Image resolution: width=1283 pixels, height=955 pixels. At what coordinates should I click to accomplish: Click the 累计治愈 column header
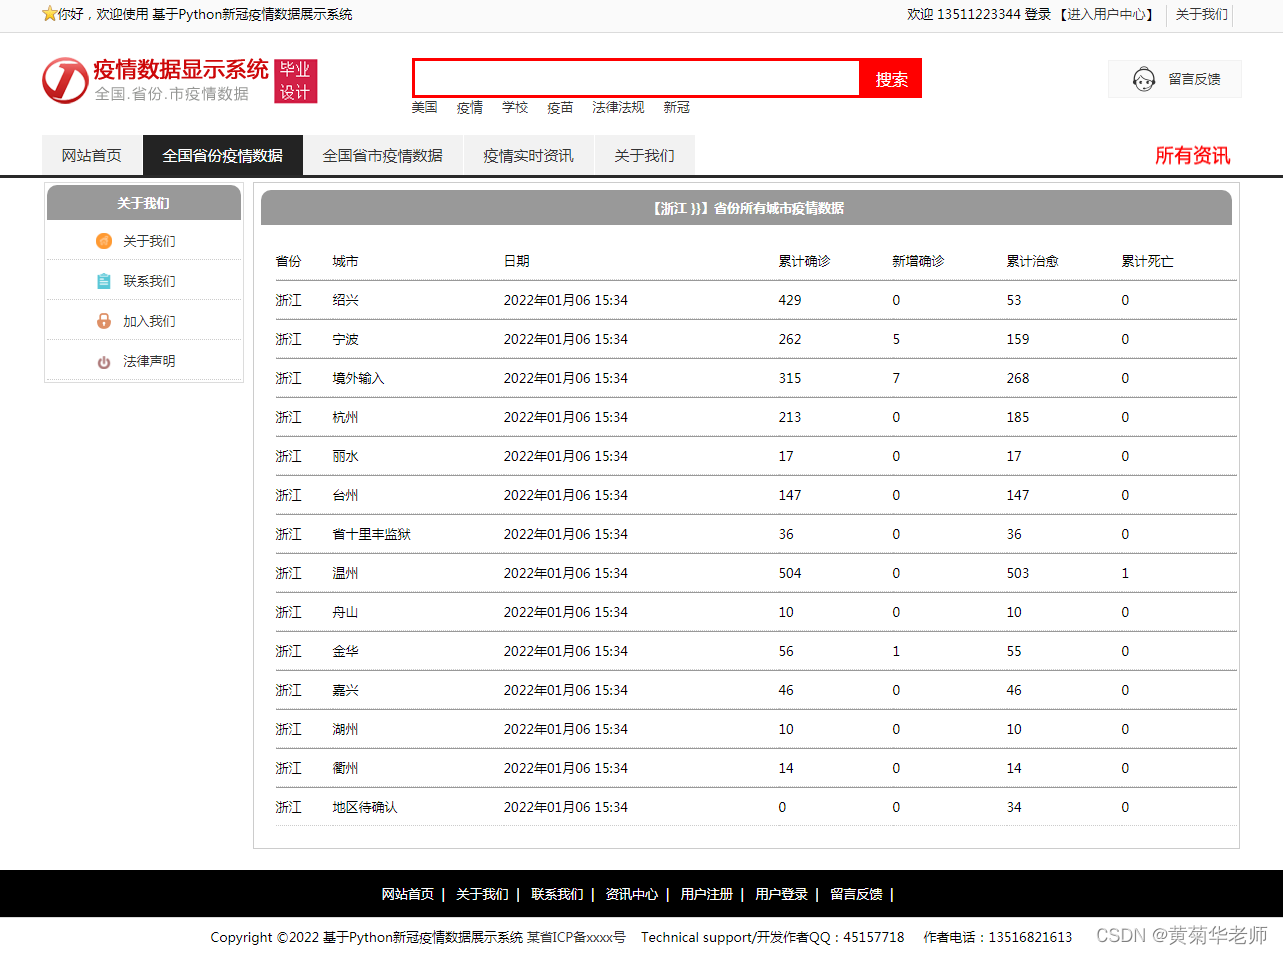[x=1032, y=261]
